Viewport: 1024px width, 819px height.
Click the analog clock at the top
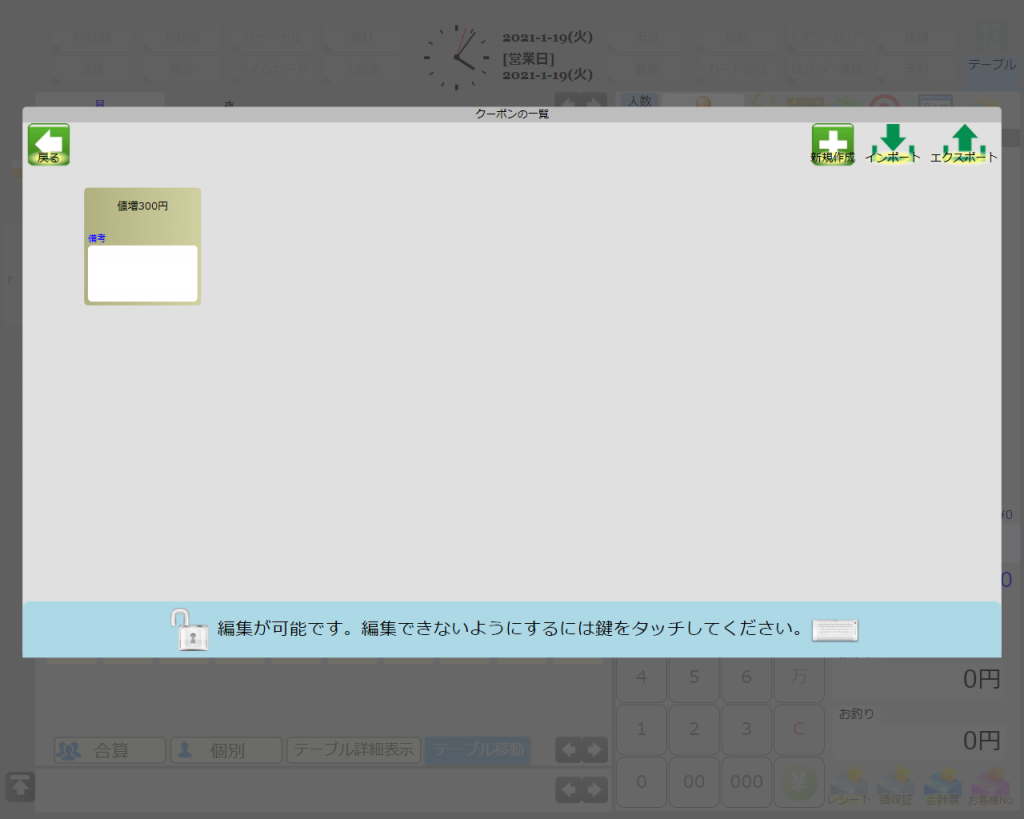click(x=455, y=57)
